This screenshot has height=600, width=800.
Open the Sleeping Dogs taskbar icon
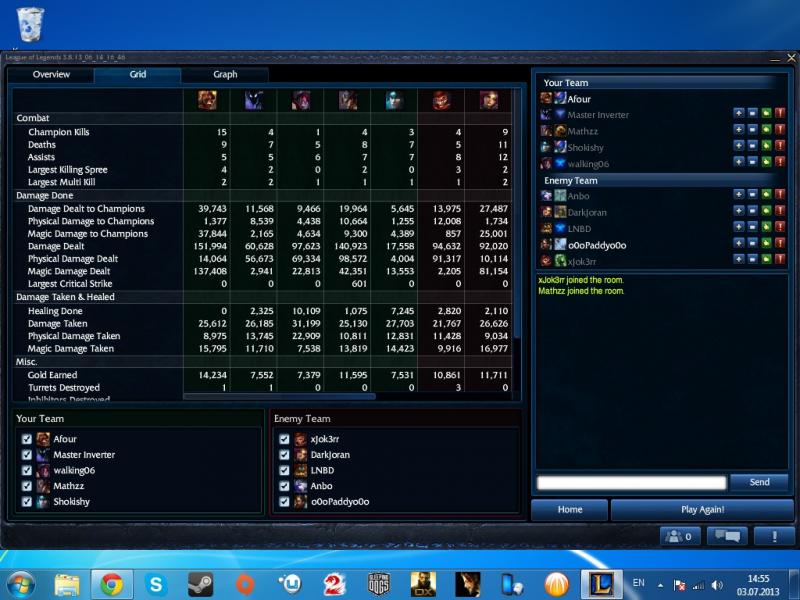pyautogui.click(x=379, y=584)
